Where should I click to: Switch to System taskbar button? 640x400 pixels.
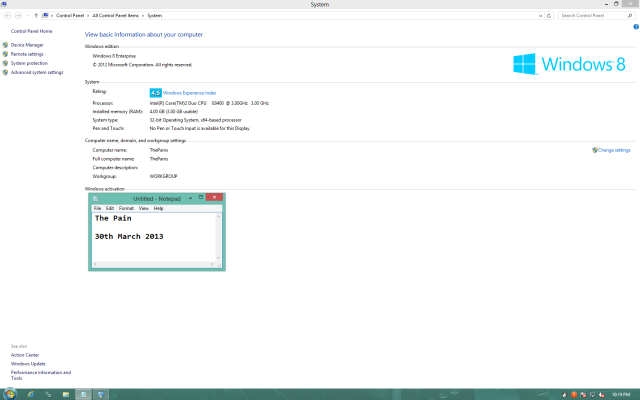(x=100, y=394)
